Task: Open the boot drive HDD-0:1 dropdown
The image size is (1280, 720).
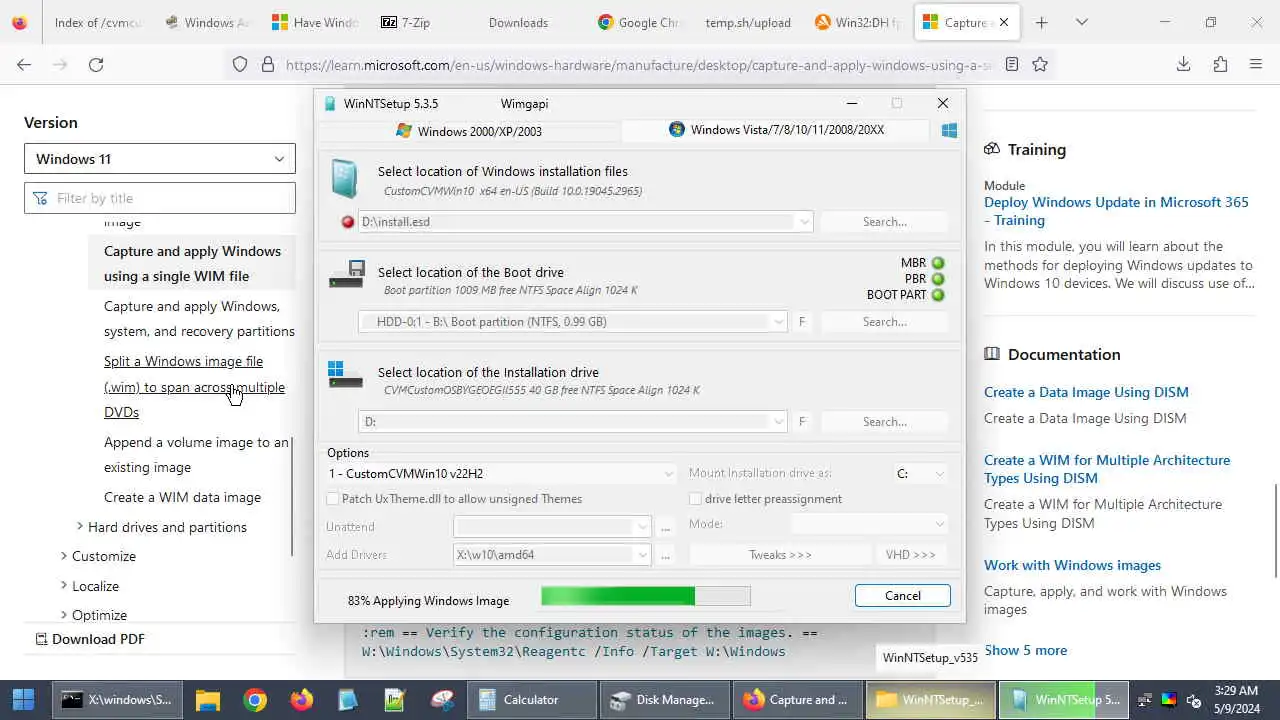Action: [778, 322]
